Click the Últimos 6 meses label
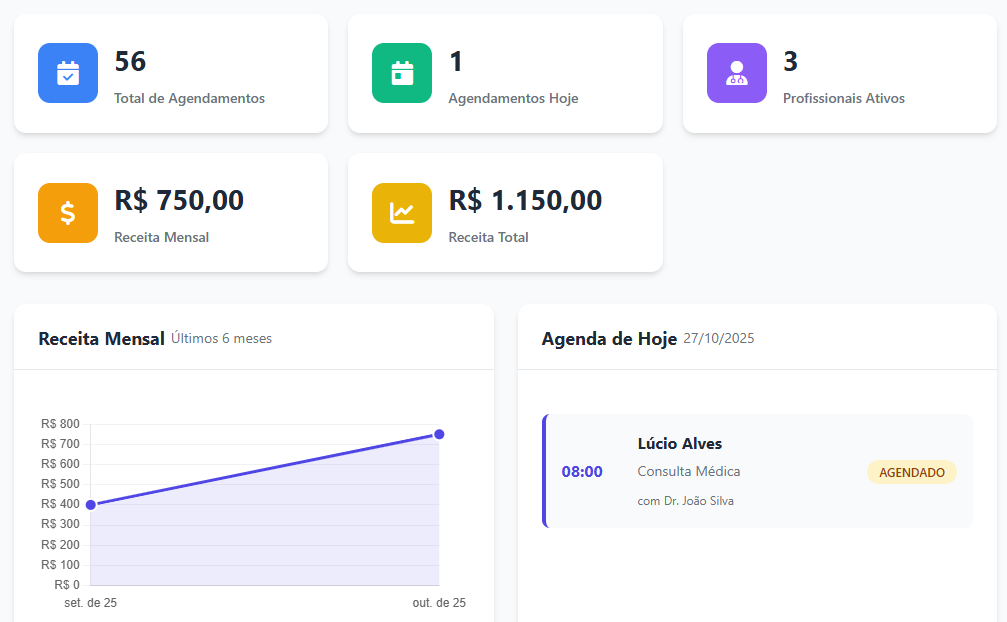1007x622 pixels. pos(222,339)
